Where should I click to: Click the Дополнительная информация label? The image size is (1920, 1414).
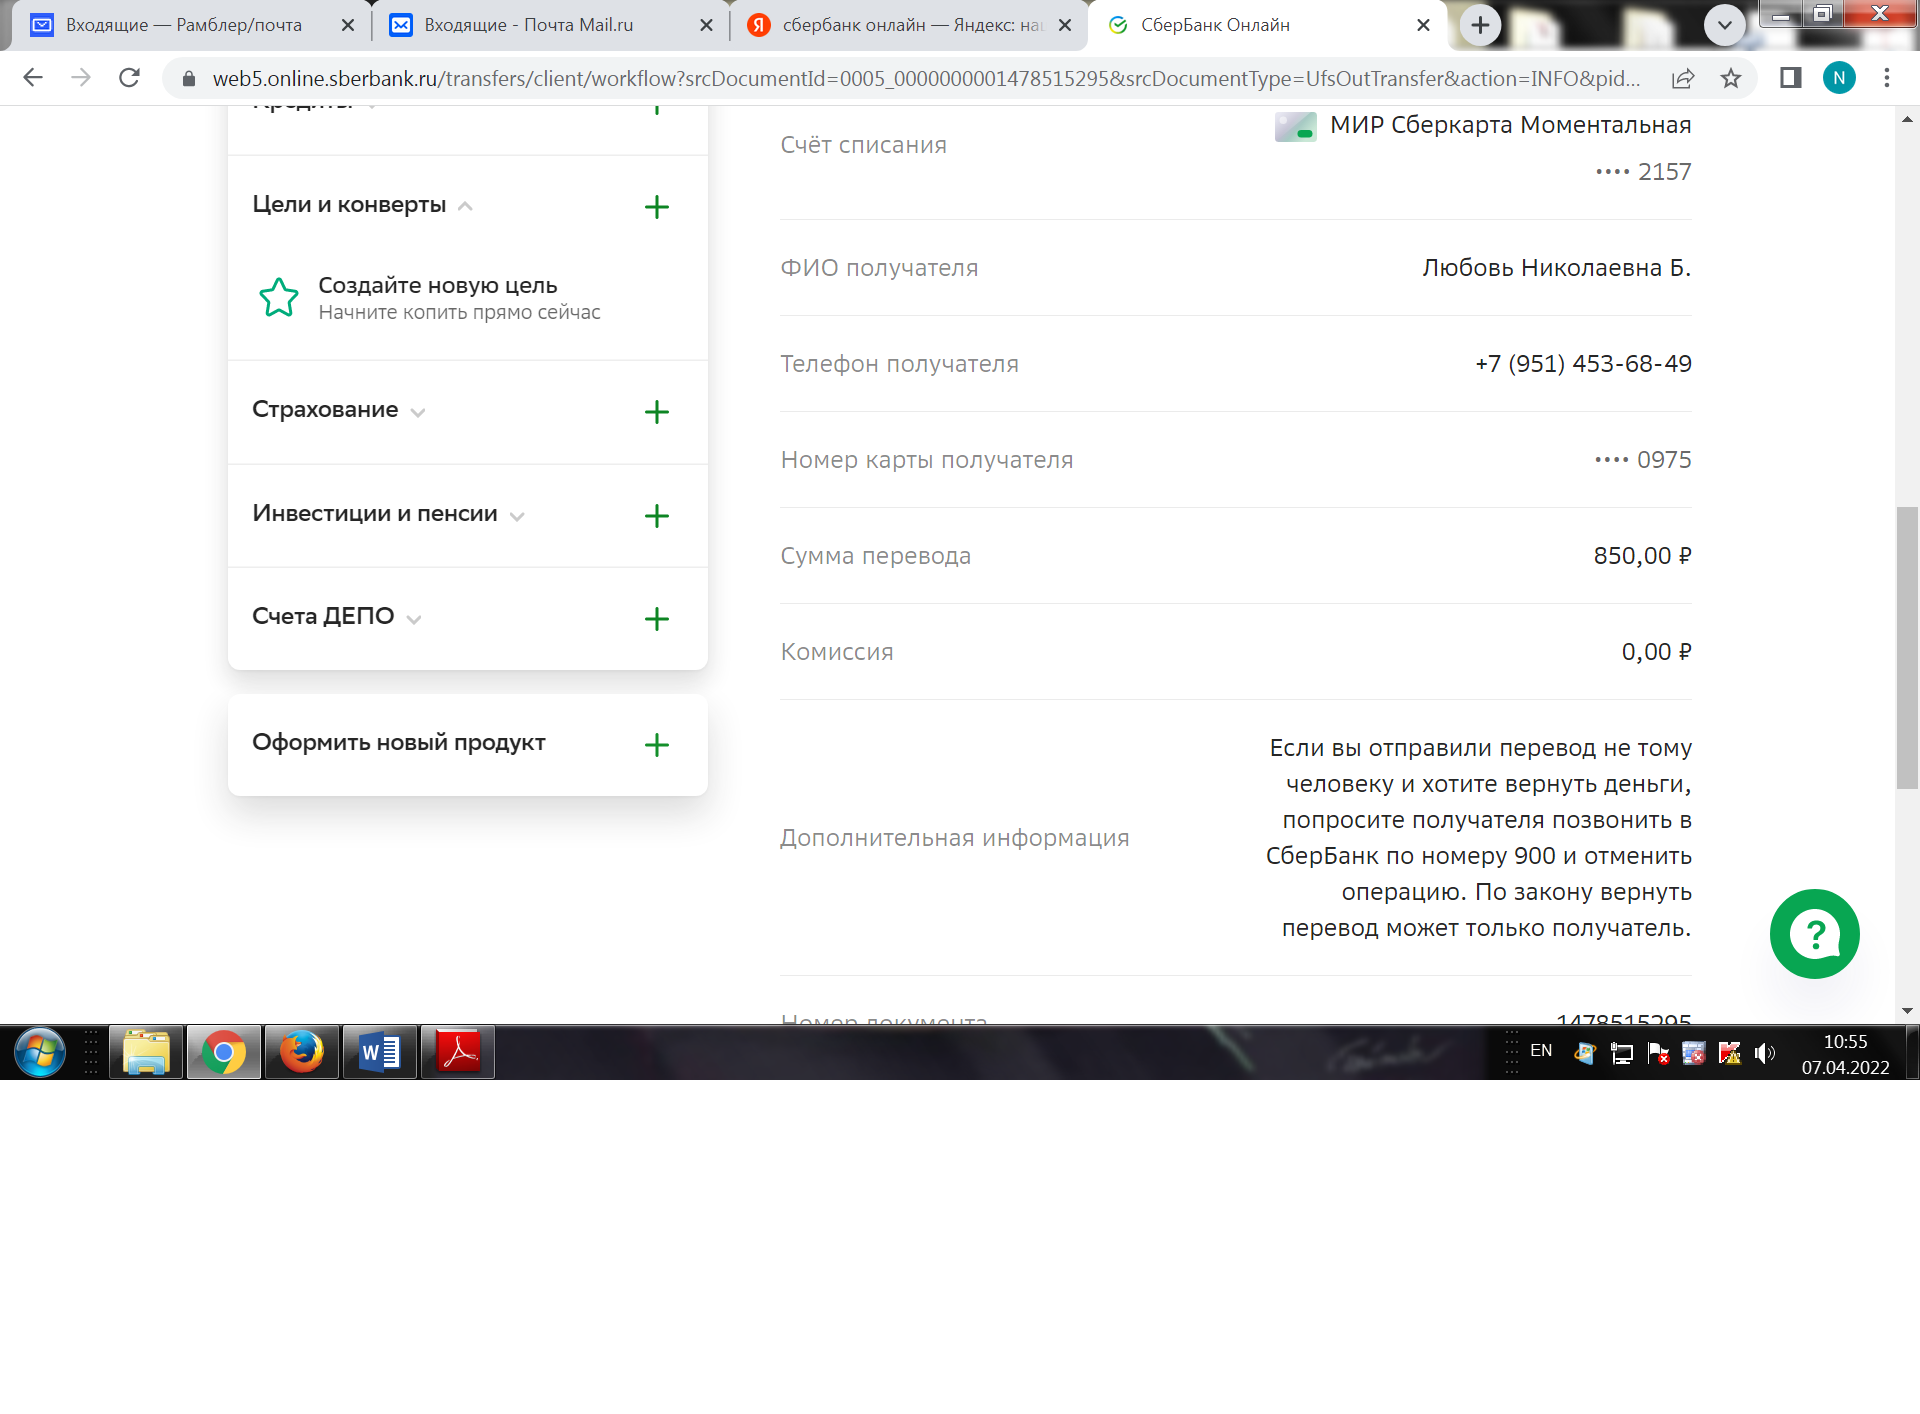tap(954, 838)
